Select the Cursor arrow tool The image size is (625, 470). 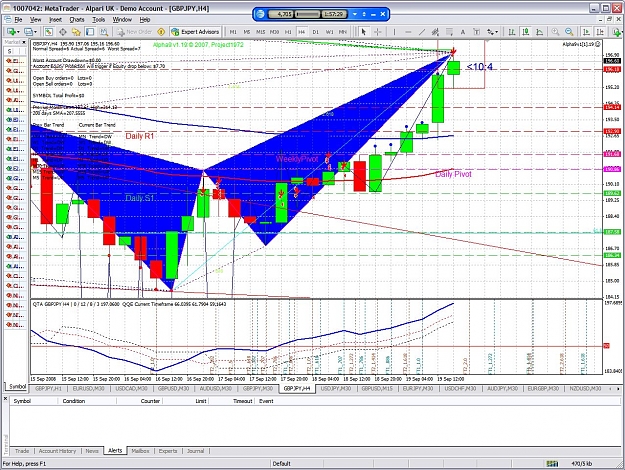coord(363,32)
